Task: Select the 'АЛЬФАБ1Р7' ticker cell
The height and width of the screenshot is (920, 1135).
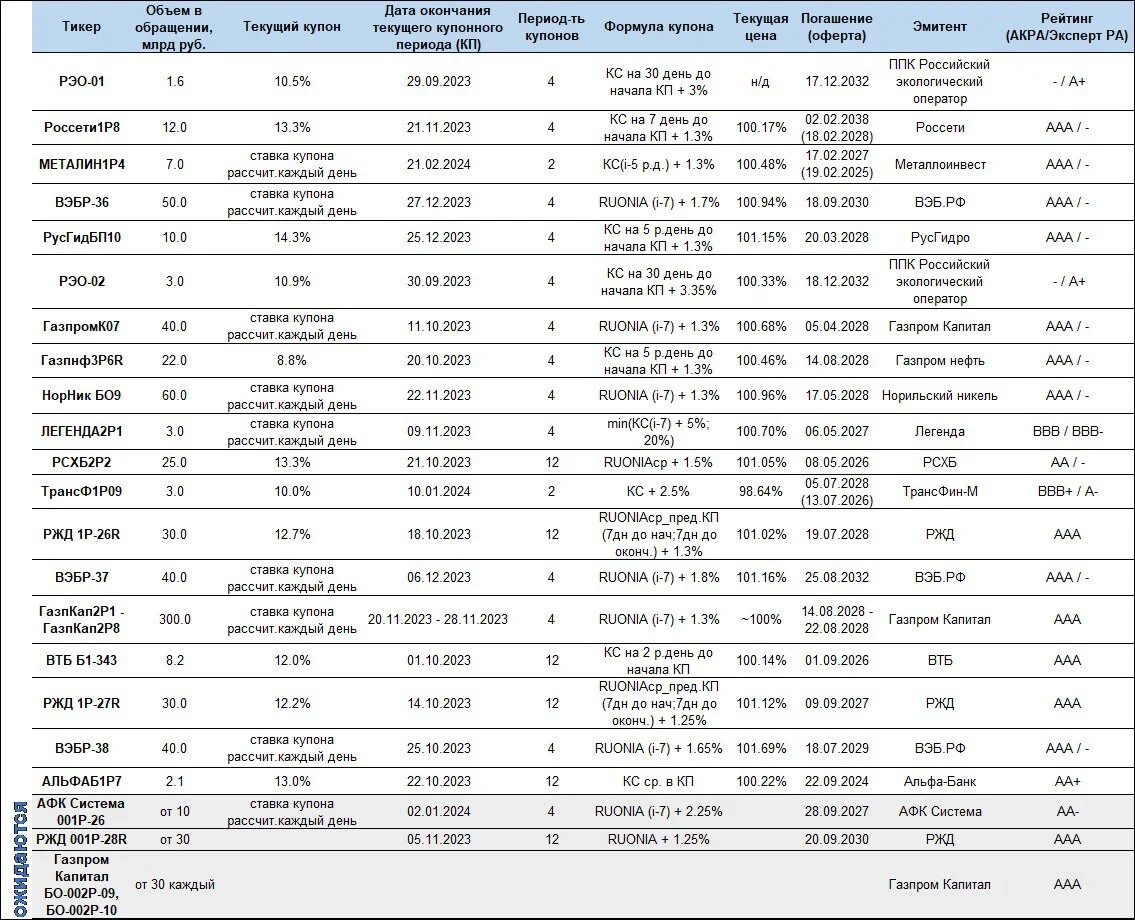Action: coord(82,782)
